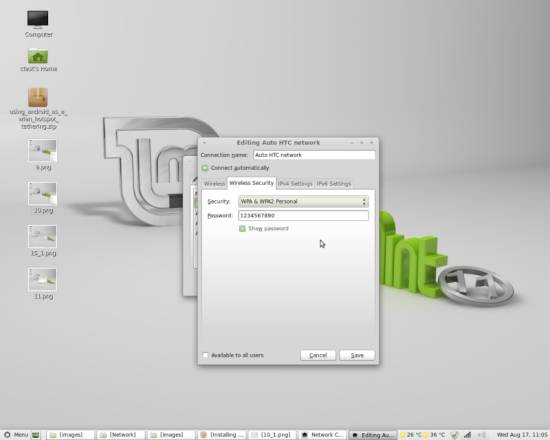Image resolution: width=550 pixels, height=440 pixels.
Task: Select the Wireless Security tab
Action: (x=251, y=183)
